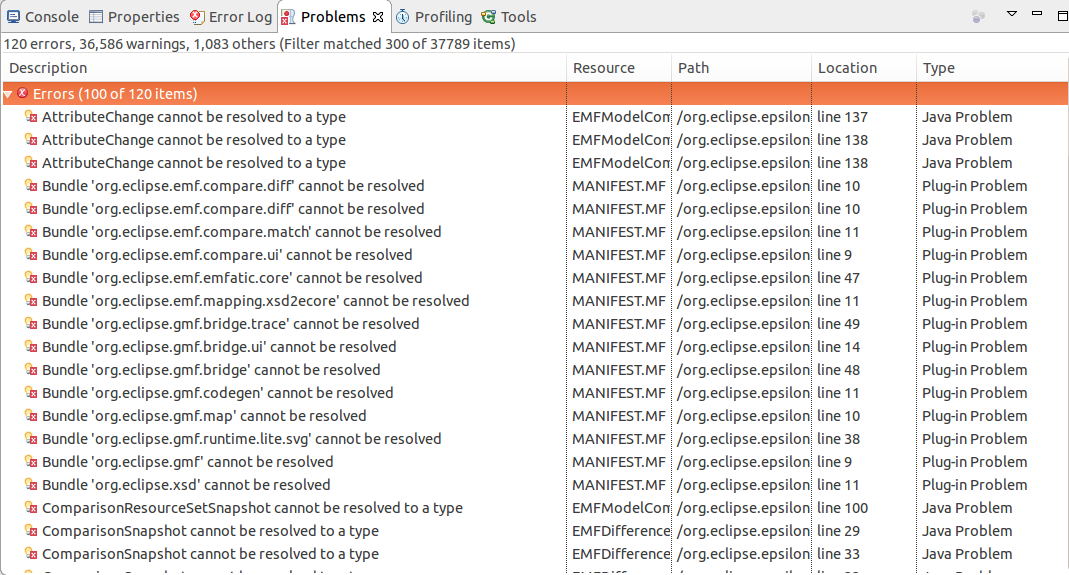
Task: Click 'line 38' location cell
Action: (839, 439)
